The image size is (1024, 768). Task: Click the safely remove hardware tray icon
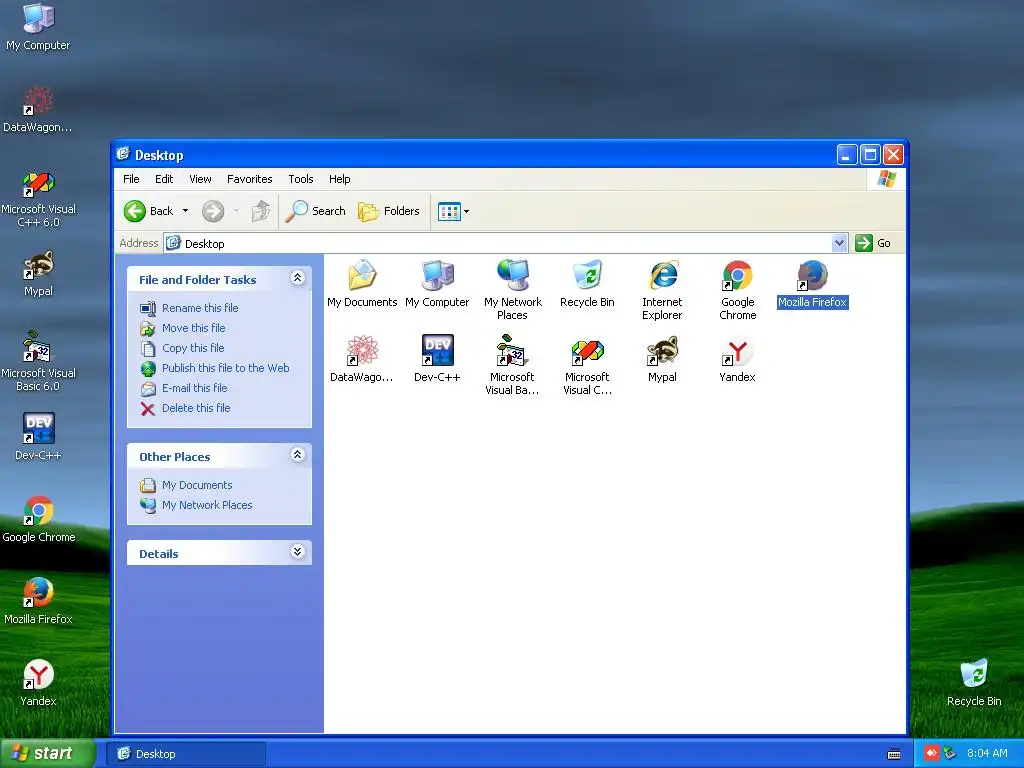pos(950,754)
